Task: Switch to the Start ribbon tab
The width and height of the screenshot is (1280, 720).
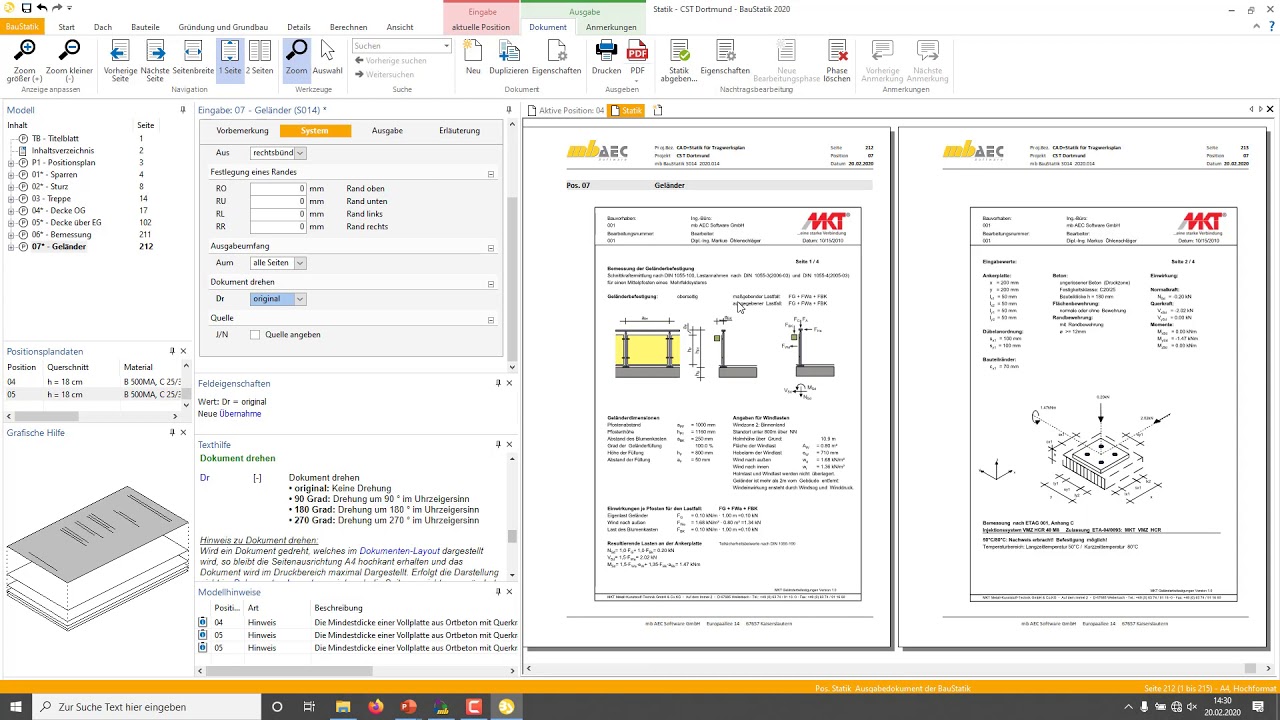Action: (x=67, y=27)
